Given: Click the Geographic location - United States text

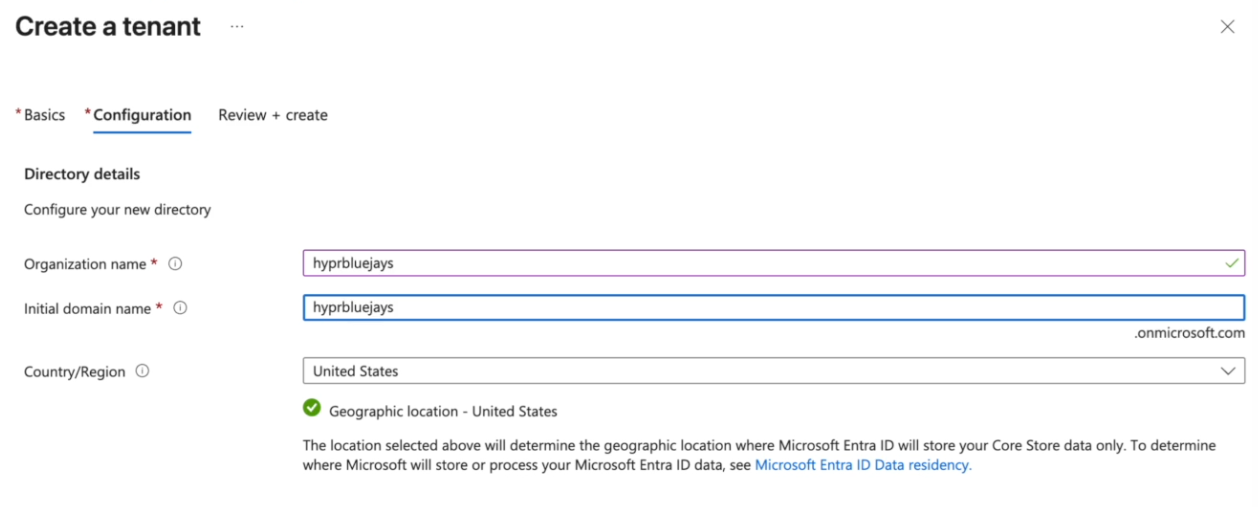Looking at the screenshot, I should coord(443,411).
